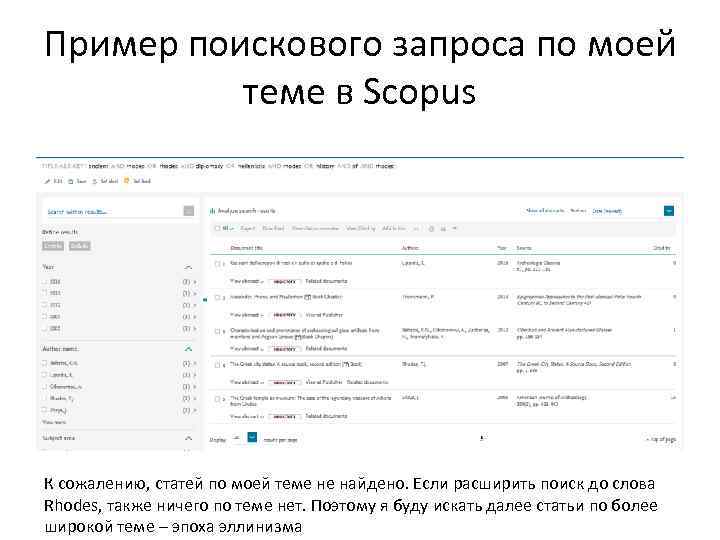Click the print icon in results toolbar
Image resolution: width=720 pixels, height=540 pixels.
pos(431,228)
